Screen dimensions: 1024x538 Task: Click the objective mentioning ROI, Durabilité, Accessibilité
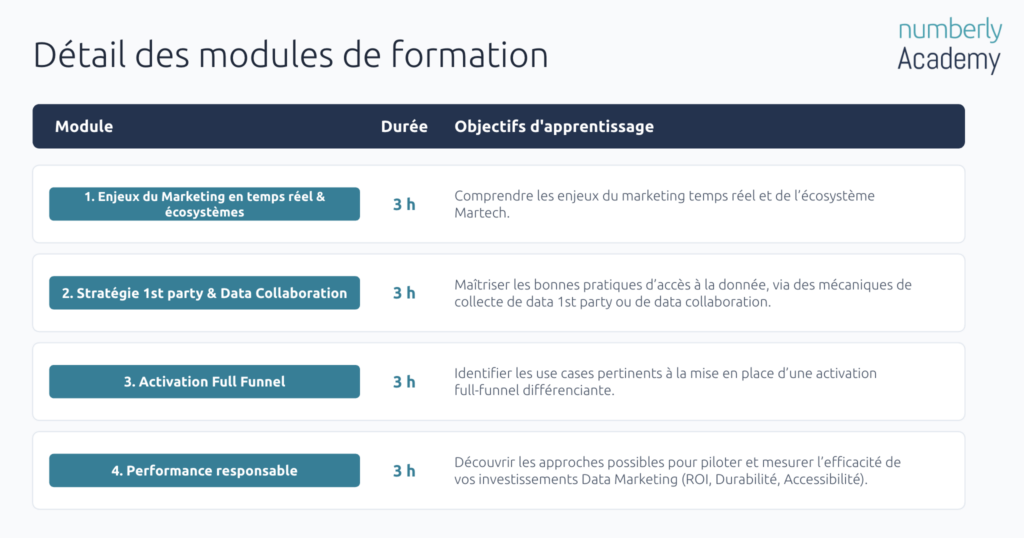tap(677, 471)
